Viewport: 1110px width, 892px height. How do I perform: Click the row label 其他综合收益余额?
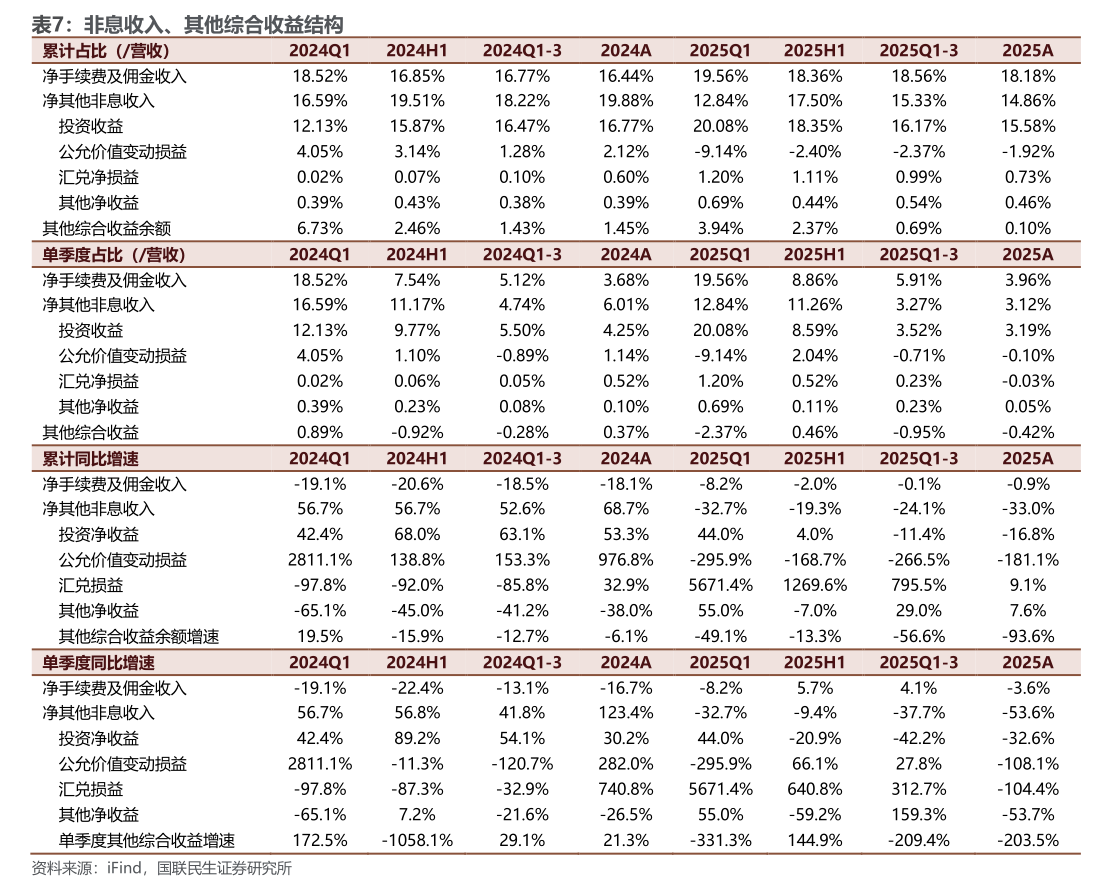(x=106, y=229)
